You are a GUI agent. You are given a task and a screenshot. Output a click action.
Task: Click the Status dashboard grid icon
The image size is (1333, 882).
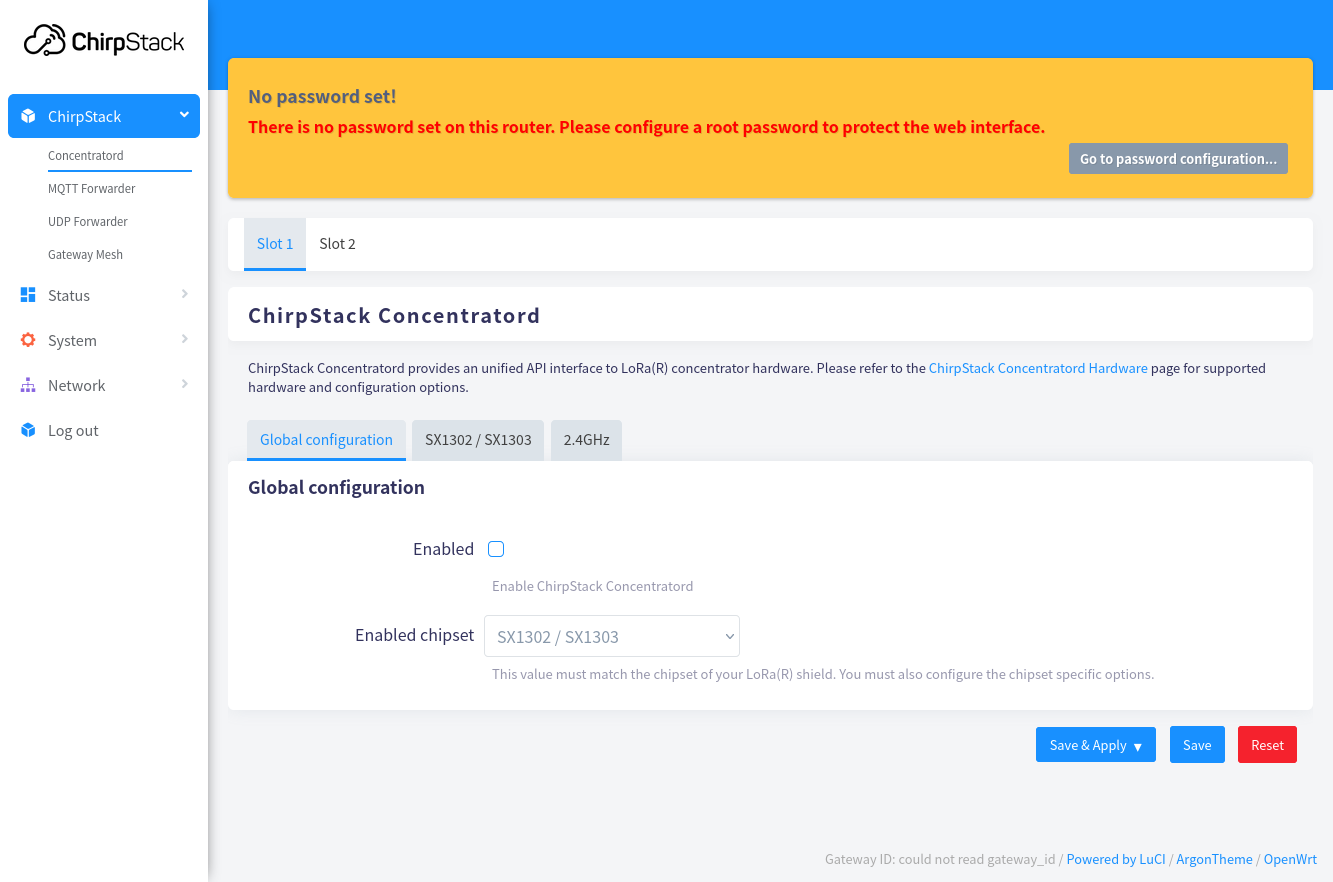[28, 295]
